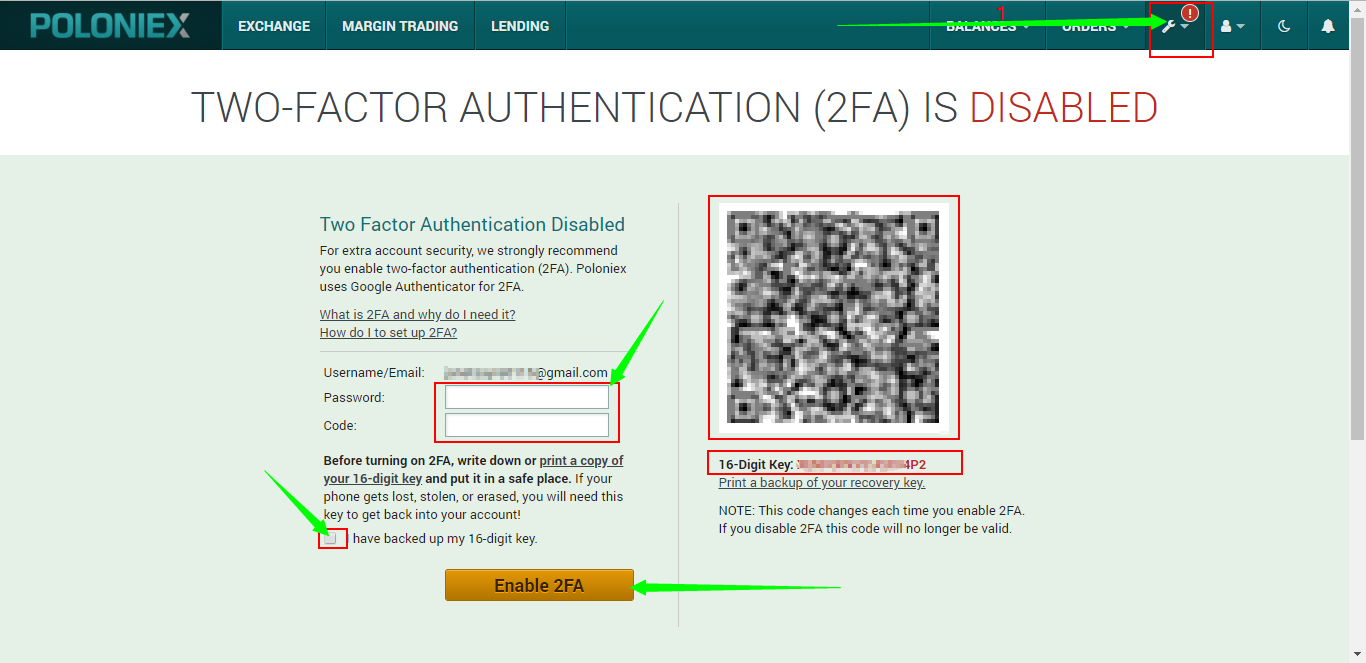This screenshot has height=663, width=1366.
Task: Open notifications bell
Action: click(x=1328, y=26)
